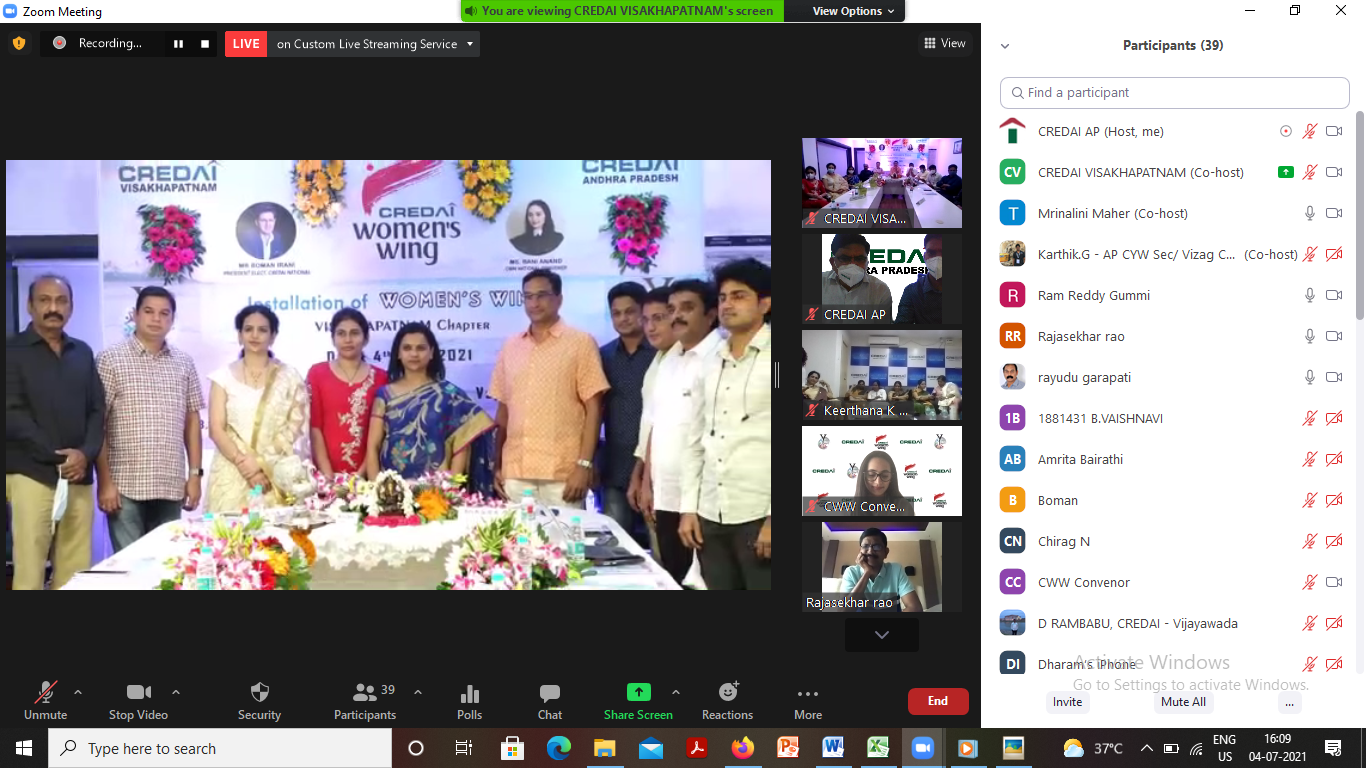
Task: Expand audio settings arrow next to Unmute
Action: tap(78, 692)
